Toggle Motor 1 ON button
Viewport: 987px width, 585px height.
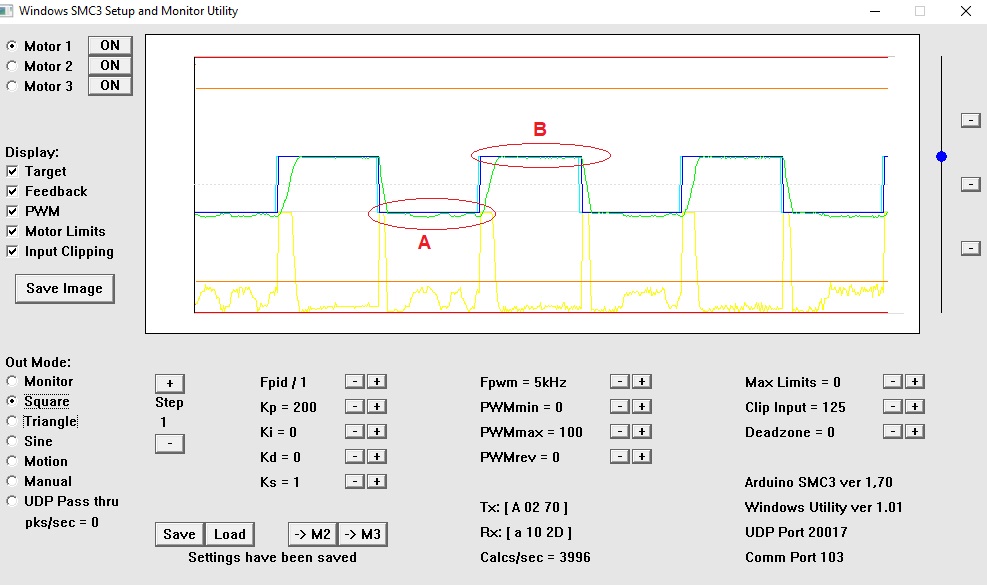110,46
